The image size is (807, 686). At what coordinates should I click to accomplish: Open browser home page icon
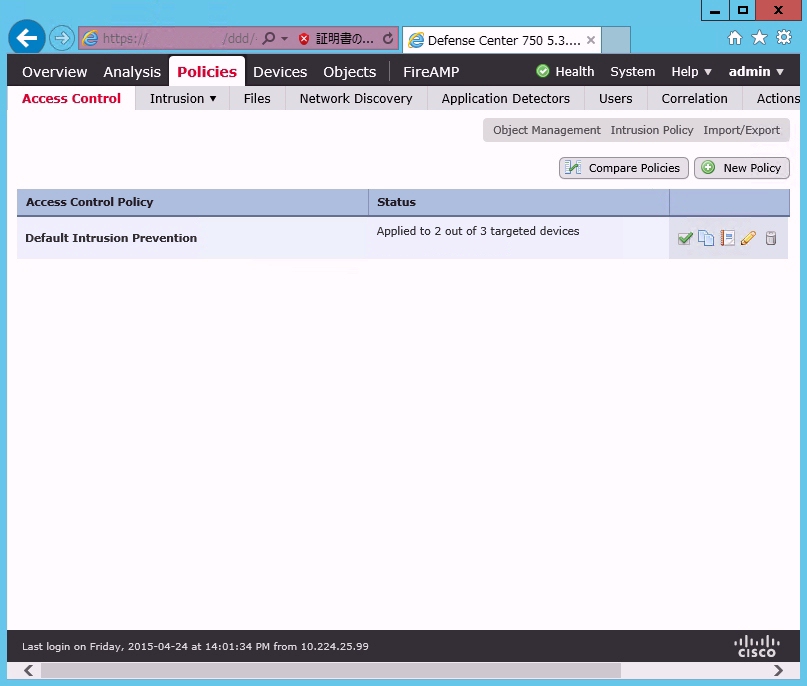tap(735, 38)
